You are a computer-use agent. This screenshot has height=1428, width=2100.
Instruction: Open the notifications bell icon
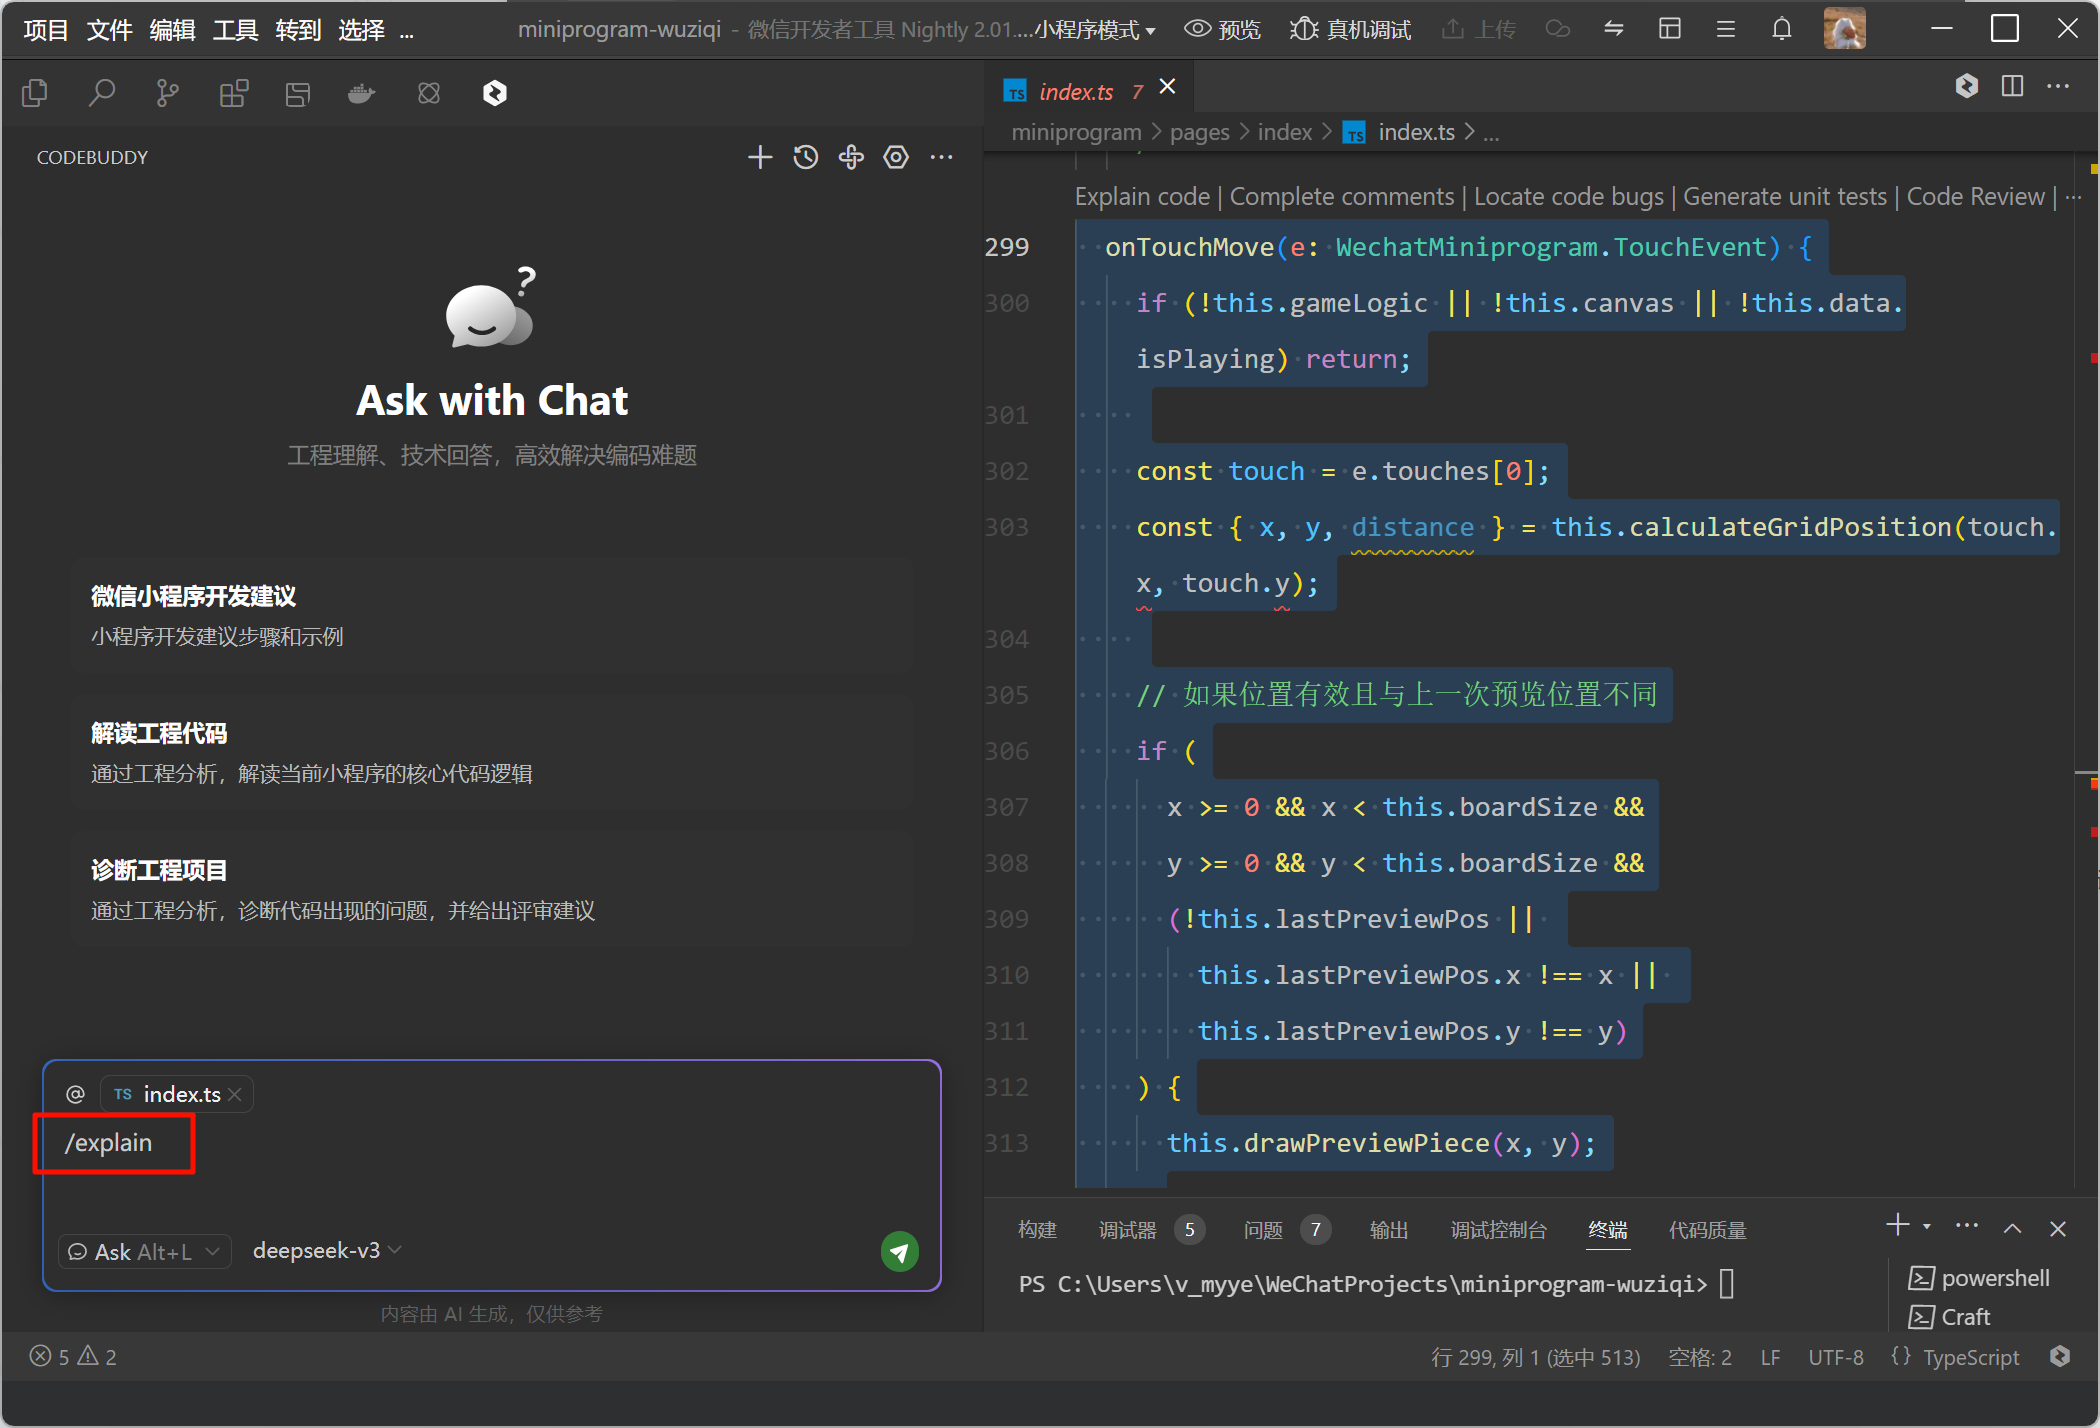[1781, 29]
